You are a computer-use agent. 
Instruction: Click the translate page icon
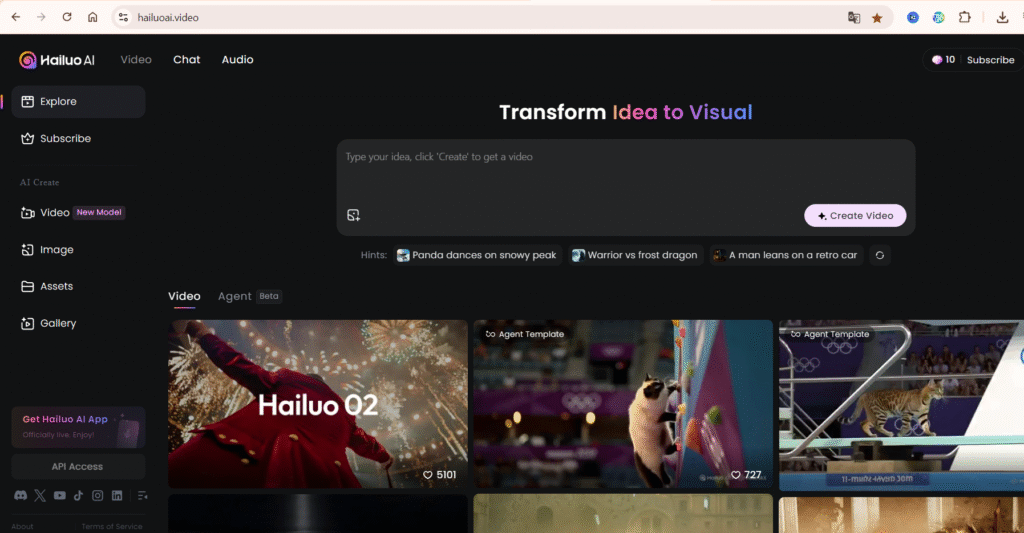pos(854,18)
